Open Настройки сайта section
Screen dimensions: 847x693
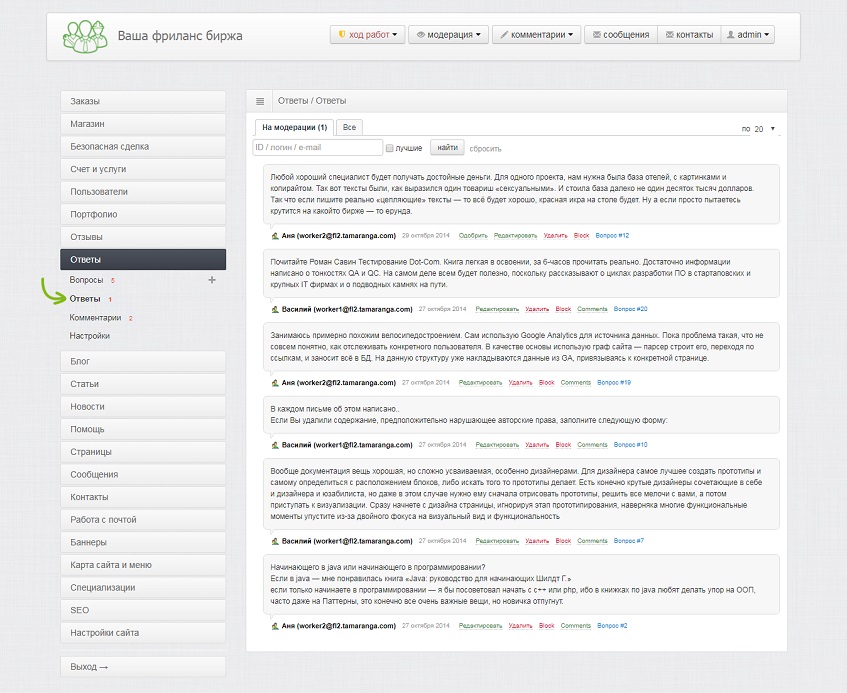(x=143, y=634)
